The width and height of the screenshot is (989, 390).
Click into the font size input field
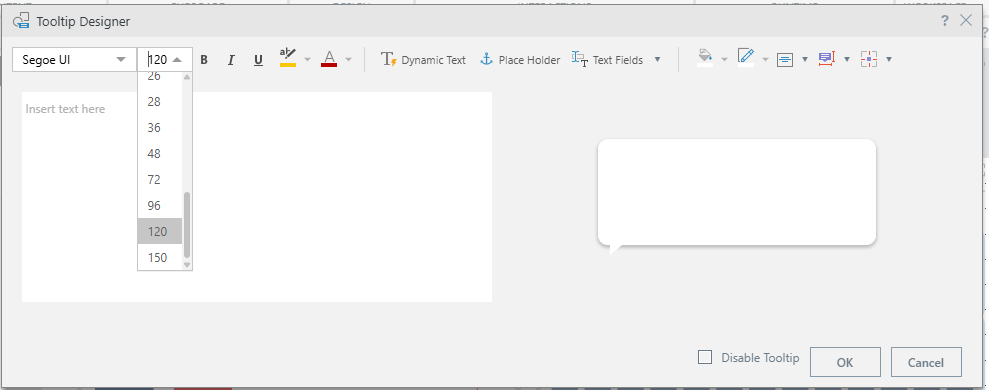(x=158, y=60)
